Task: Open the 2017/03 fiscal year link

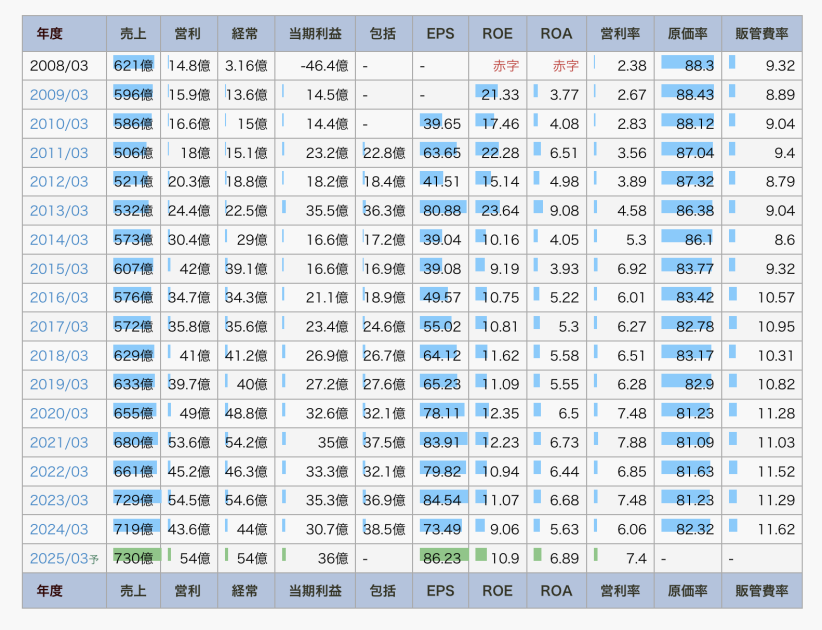Action: (x=59, y=327)
